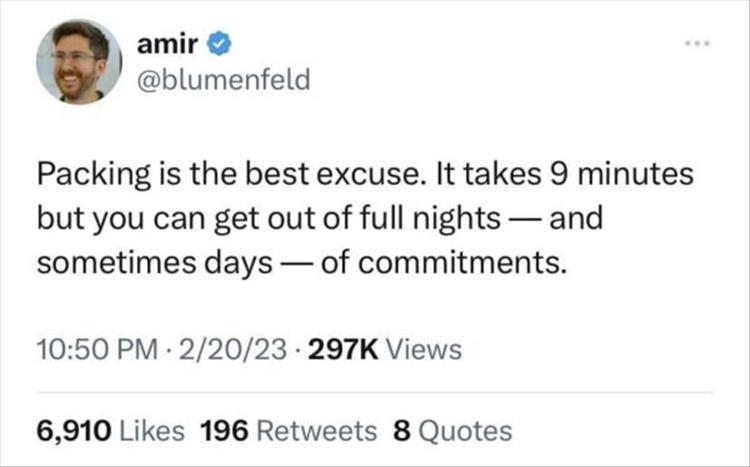The image size is (750, 467).
Task: Click the 196 retweet count number
Action: (x=224, y=430)
